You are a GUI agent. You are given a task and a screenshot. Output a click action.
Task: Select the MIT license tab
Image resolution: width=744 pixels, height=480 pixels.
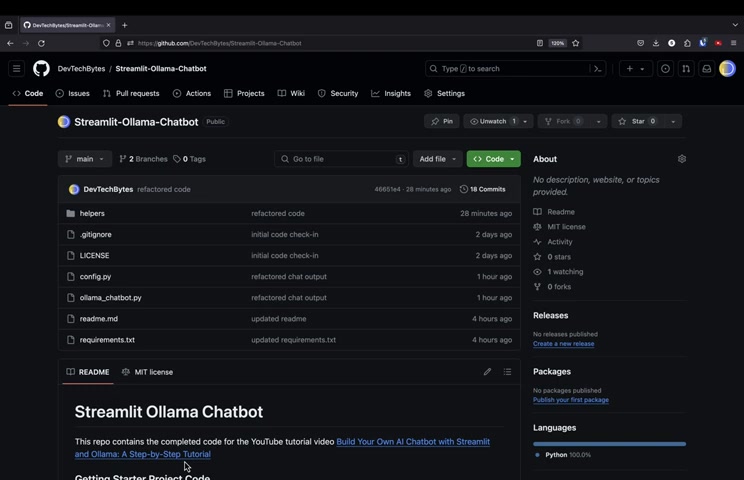click(x=148, y=372)
